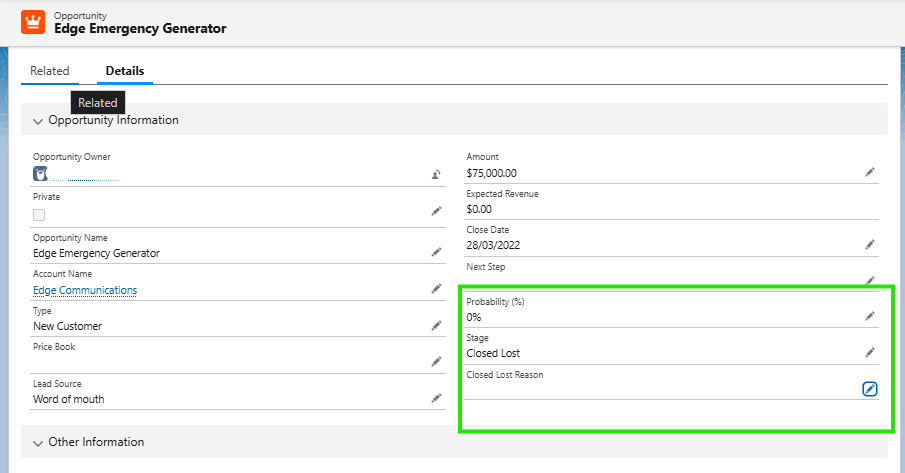The image size is (905, 473).
Task: Select the Details tab
Action: point(125,71)
